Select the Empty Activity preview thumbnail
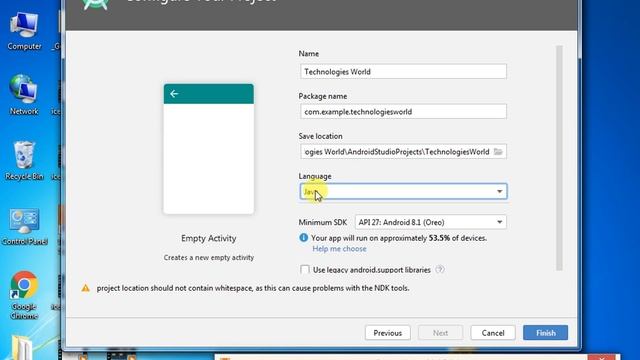The width and height of the screenshot is (640, 360). [209, 149]
